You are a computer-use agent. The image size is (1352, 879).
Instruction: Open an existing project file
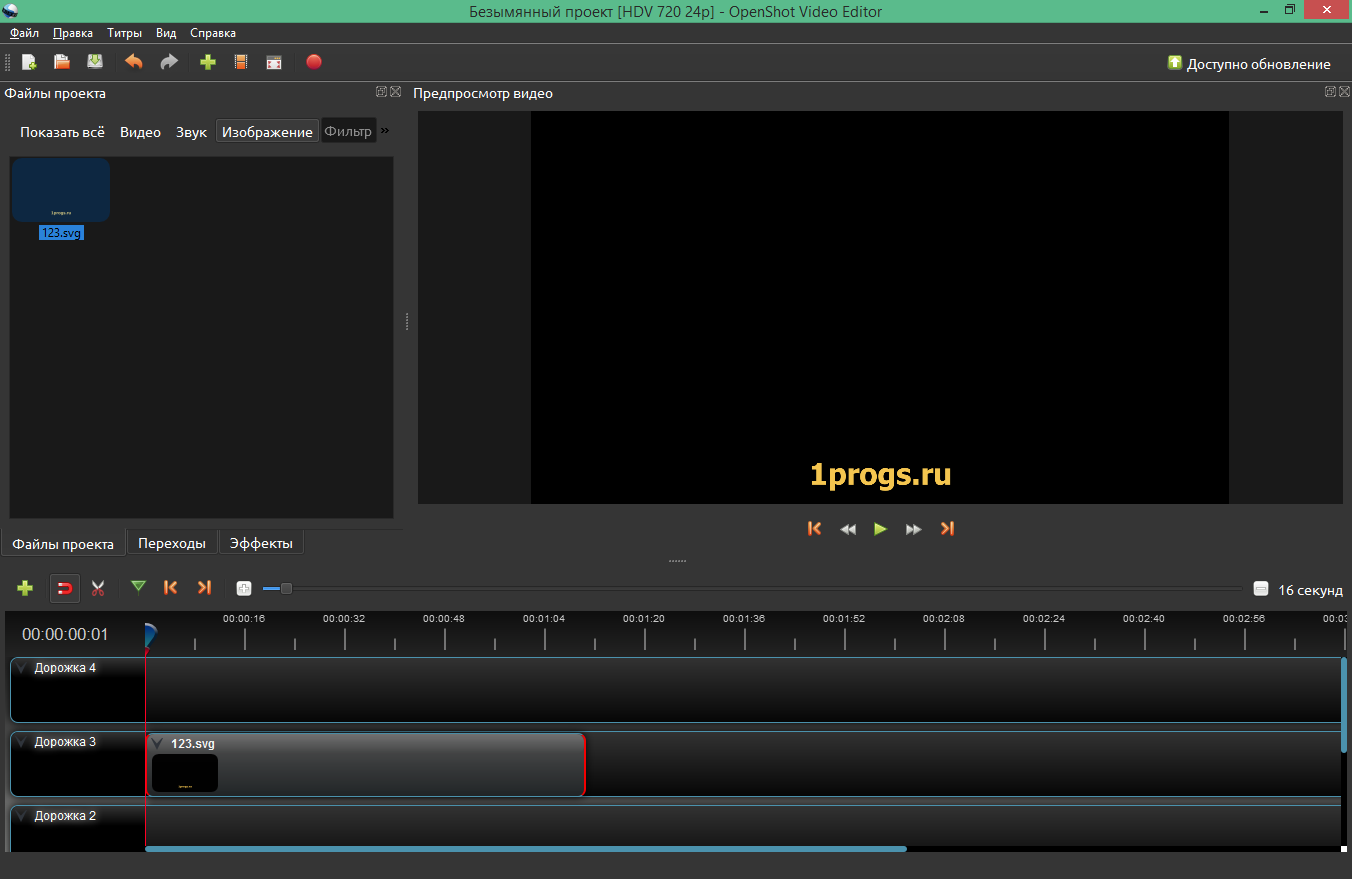[x=61, y=61]
